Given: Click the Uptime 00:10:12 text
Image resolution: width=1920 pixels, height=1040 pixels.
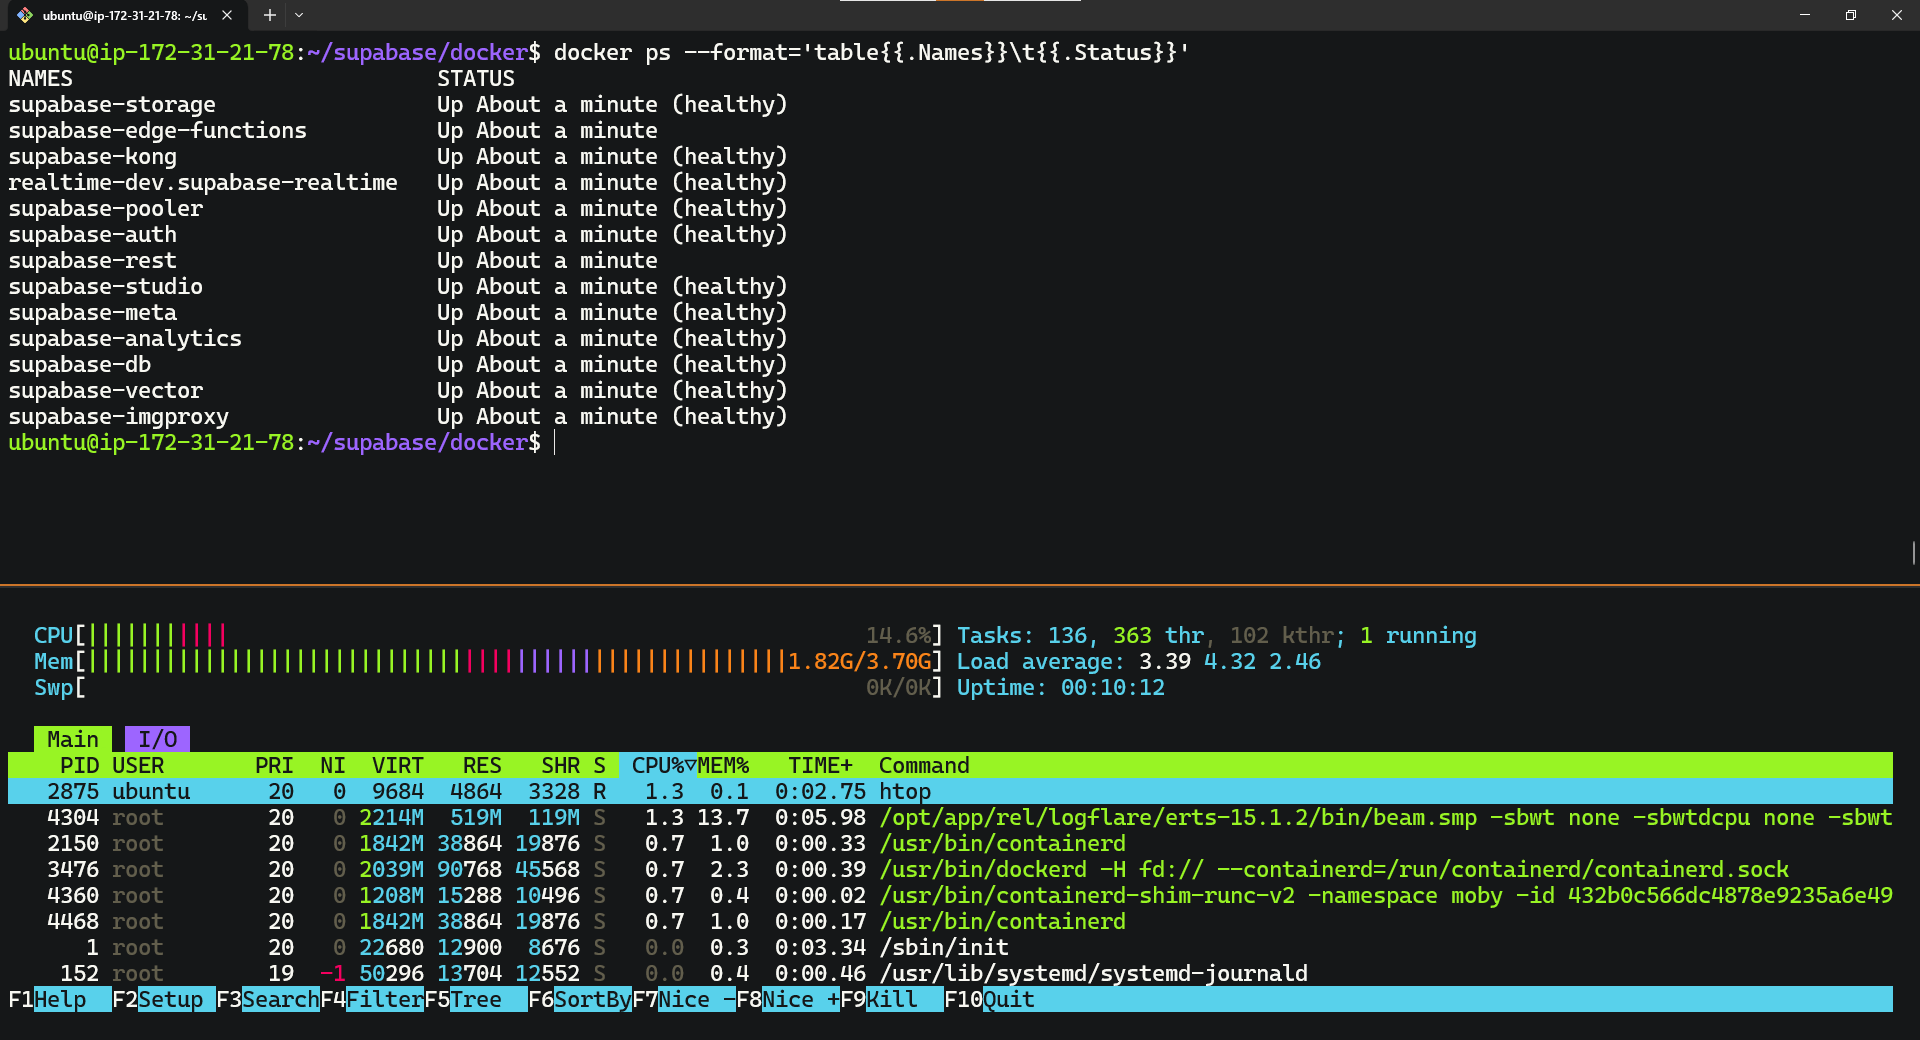Looking at the screenshot, I should coord(1061,687).
